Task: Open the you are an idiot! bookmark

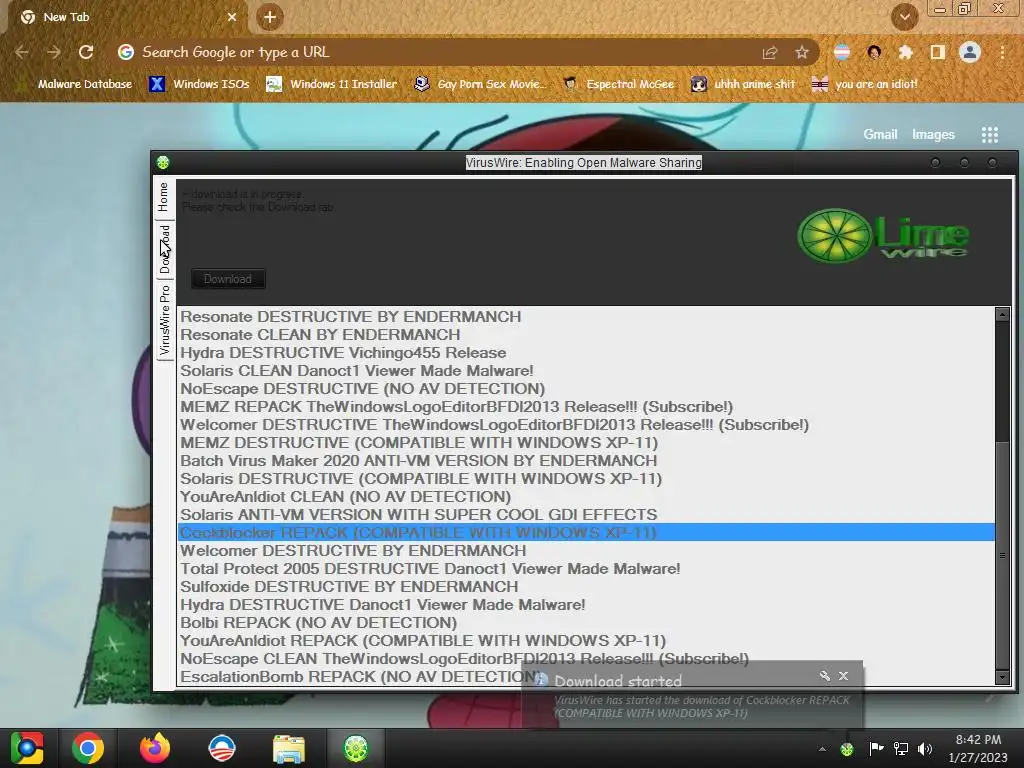Action: pyautogui.click(x=865, y=84)
